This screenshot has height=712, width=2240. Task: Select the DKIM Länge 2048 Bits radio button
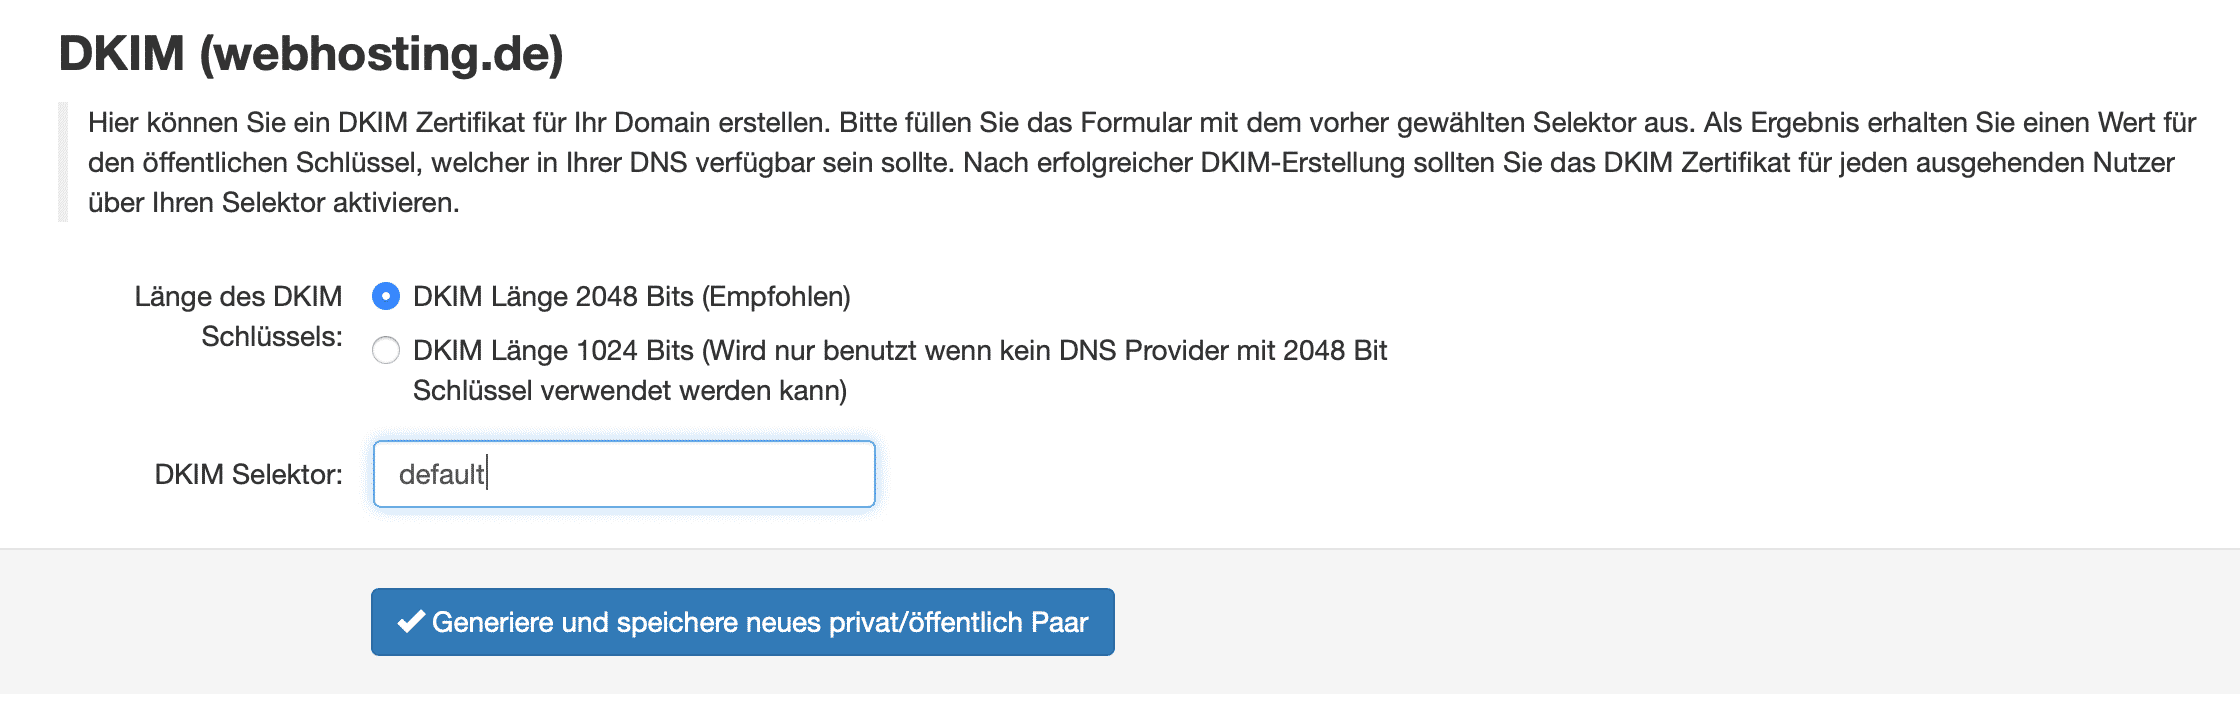[x=386, y=297]
